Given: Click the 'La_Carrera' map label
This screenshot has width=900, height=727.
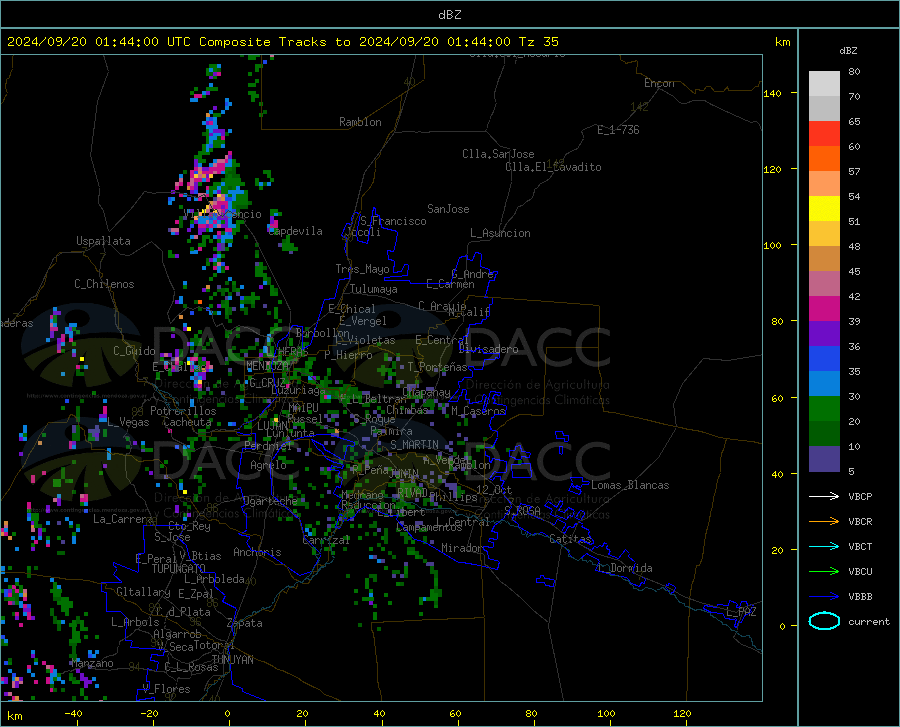Looking at the screenshot, I should click(123, 519).
